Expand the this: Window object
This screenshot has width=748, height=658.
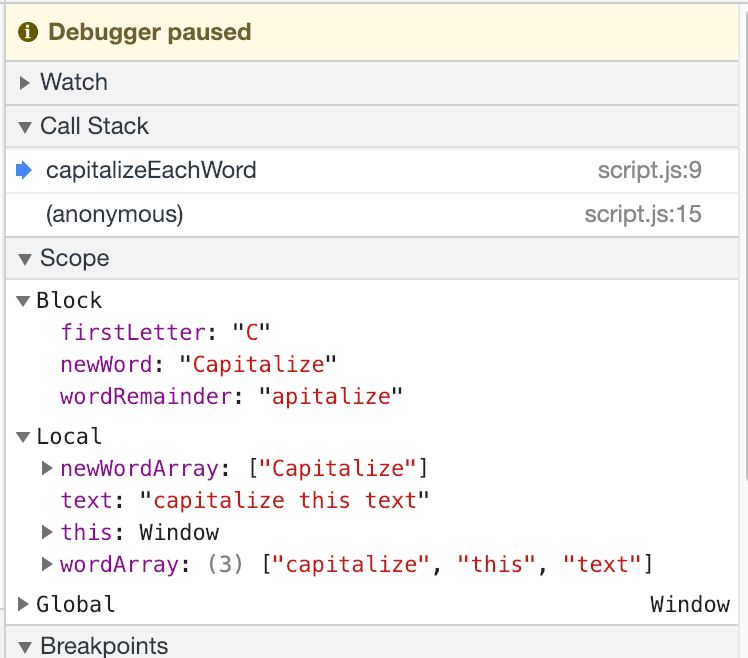pos(47,532)
